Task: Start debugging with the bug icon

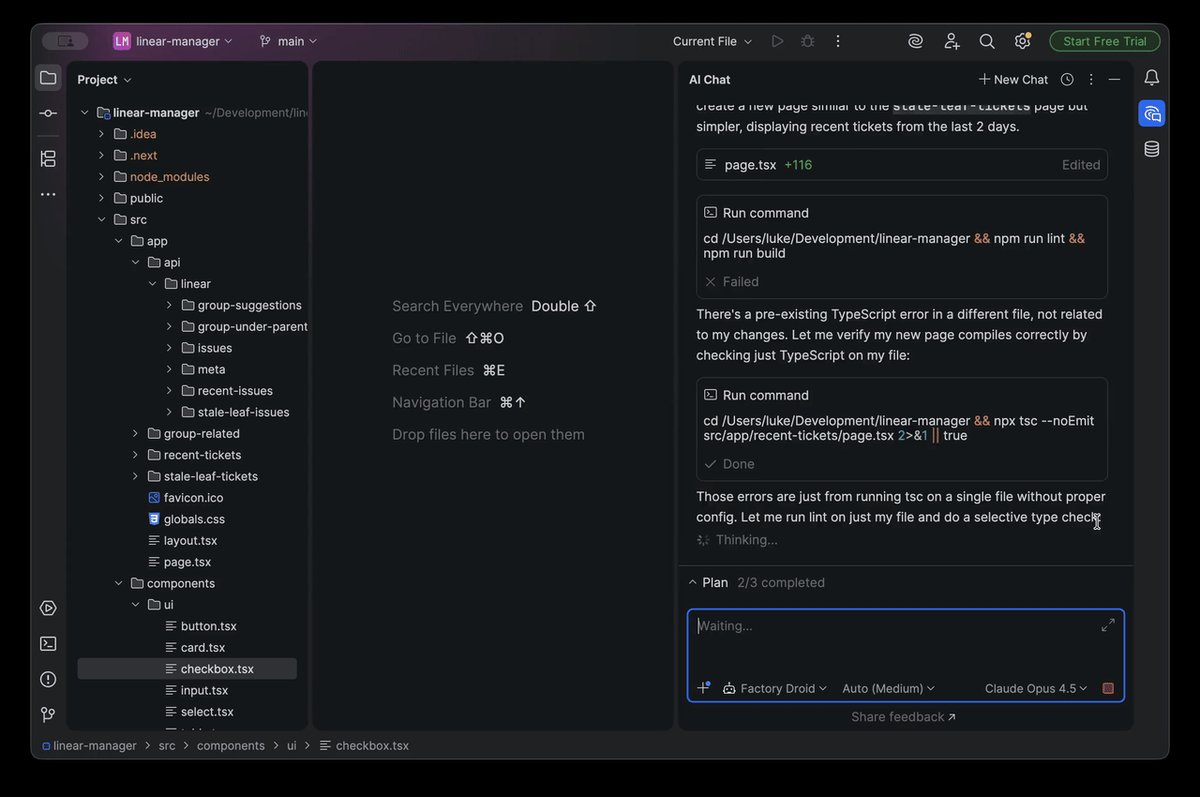Action: pyautogui.click(x=807, y=41)
